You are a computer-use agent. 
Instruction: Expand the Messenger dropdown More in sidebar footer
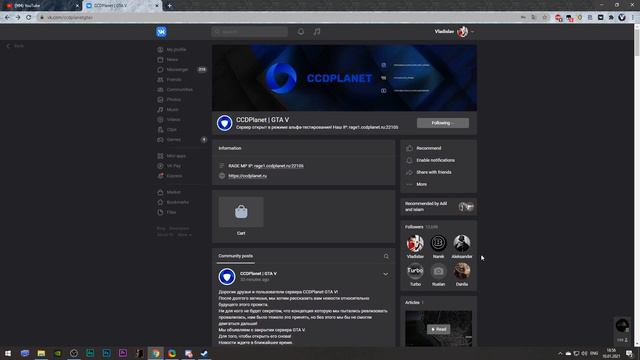coord(184,235)
